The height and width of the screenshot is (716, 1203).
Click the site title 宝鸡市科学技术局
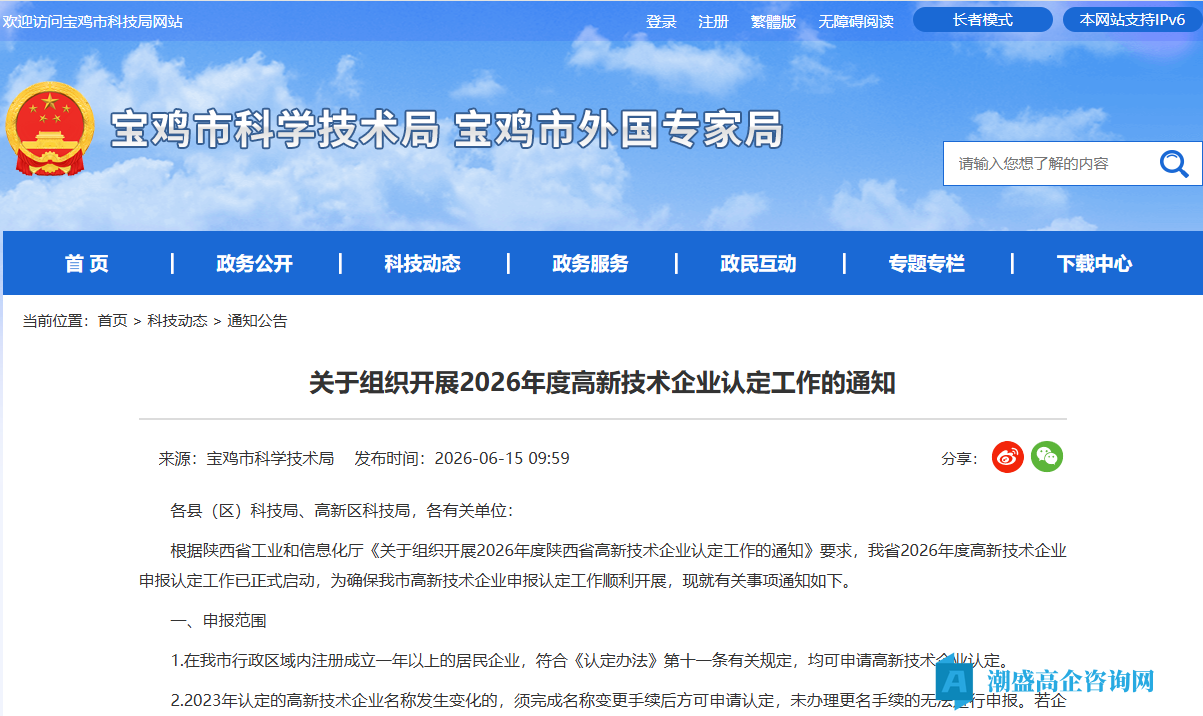point(275,131)
